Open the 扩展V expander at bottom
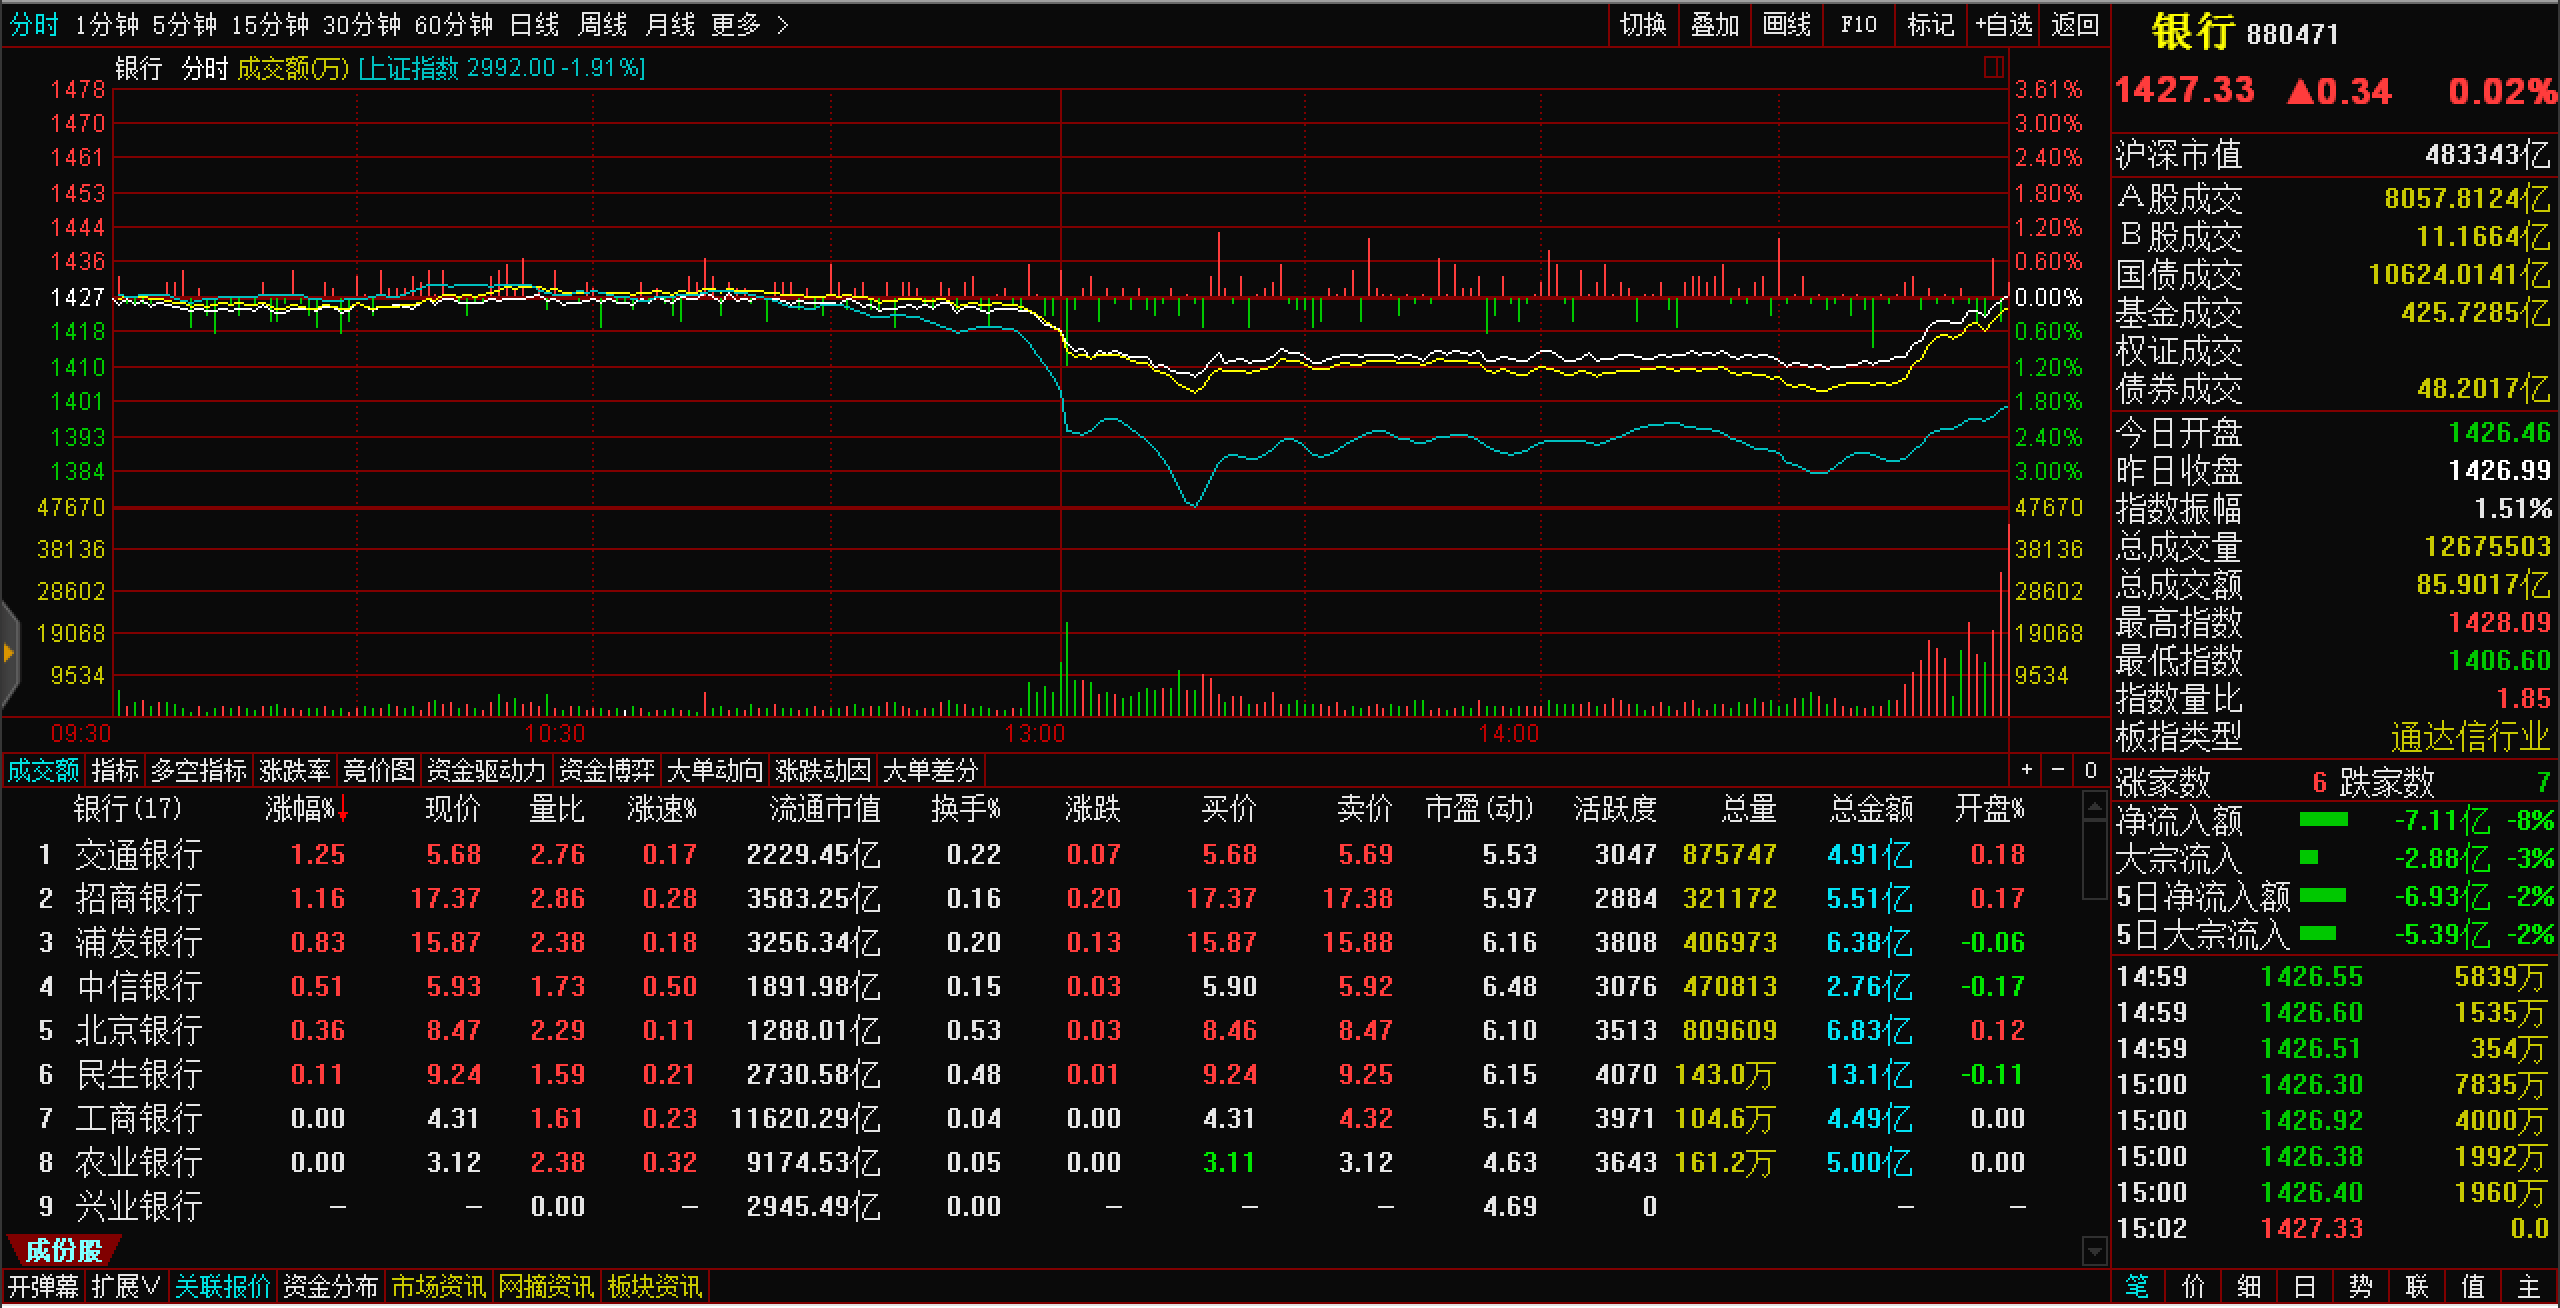The image size is (2560, 1308). click(x=126, y=1286)
